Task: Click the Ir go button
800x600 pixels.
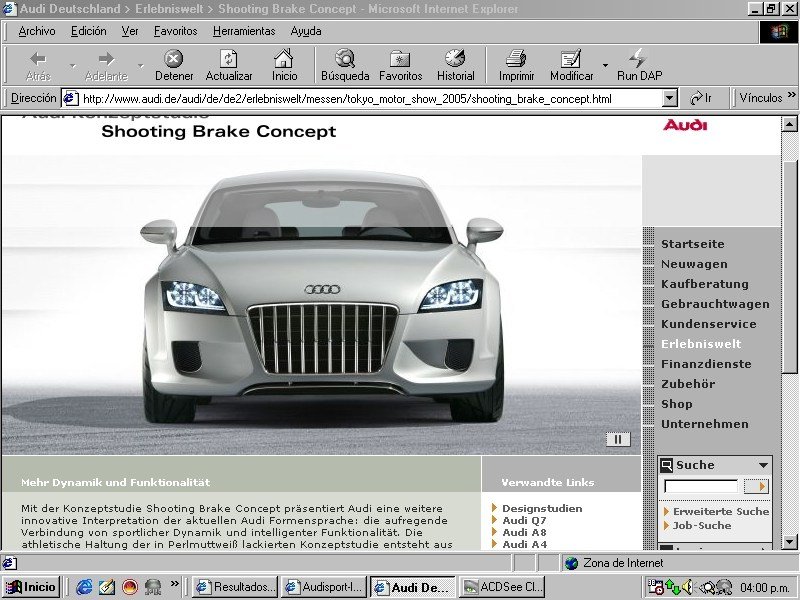Action: [701, 98]
